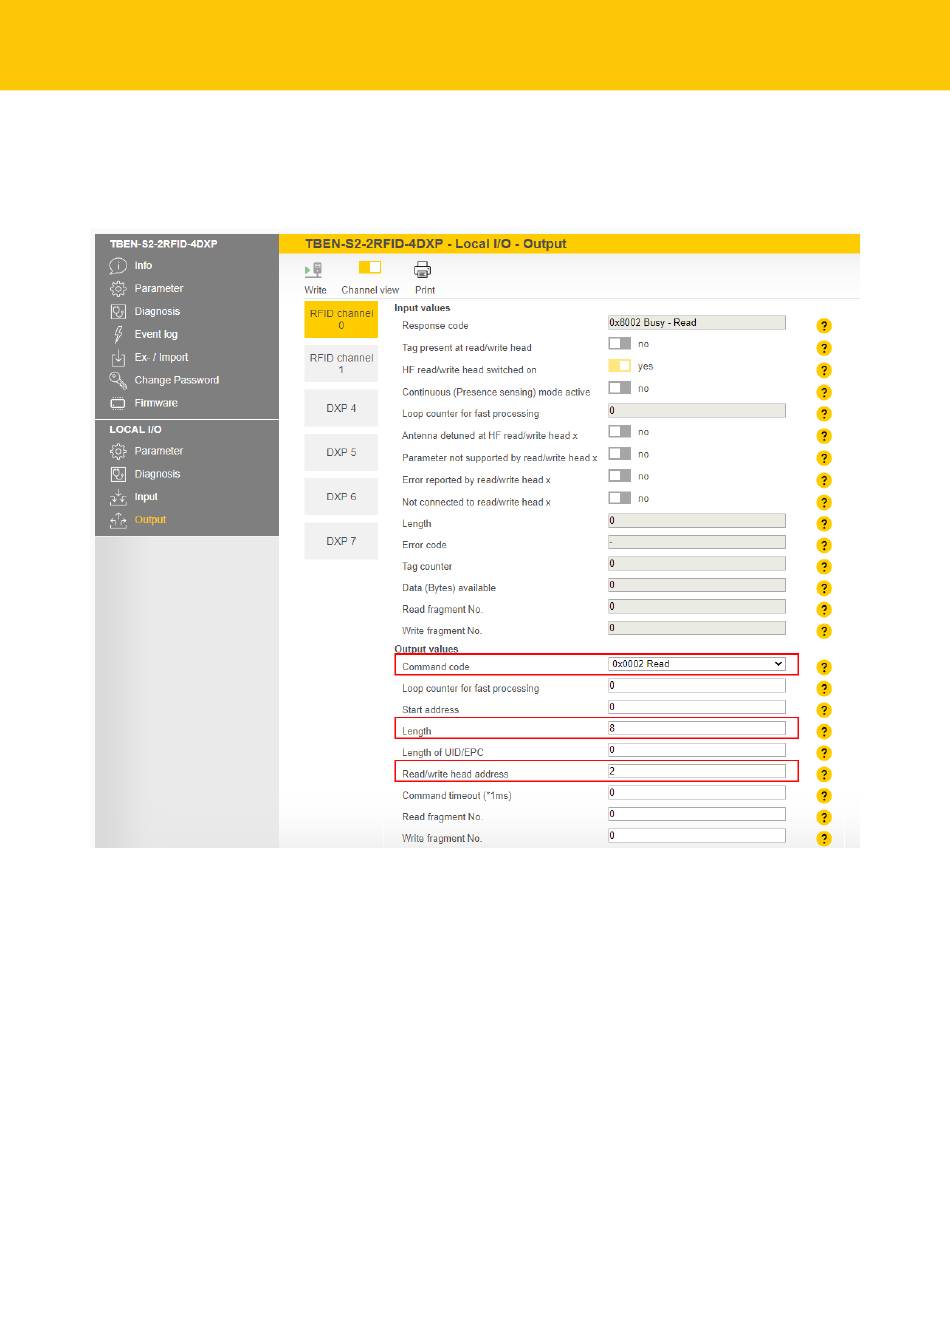Click help icon for Tag present at read/write head
950x1344 pixels.
824,348
